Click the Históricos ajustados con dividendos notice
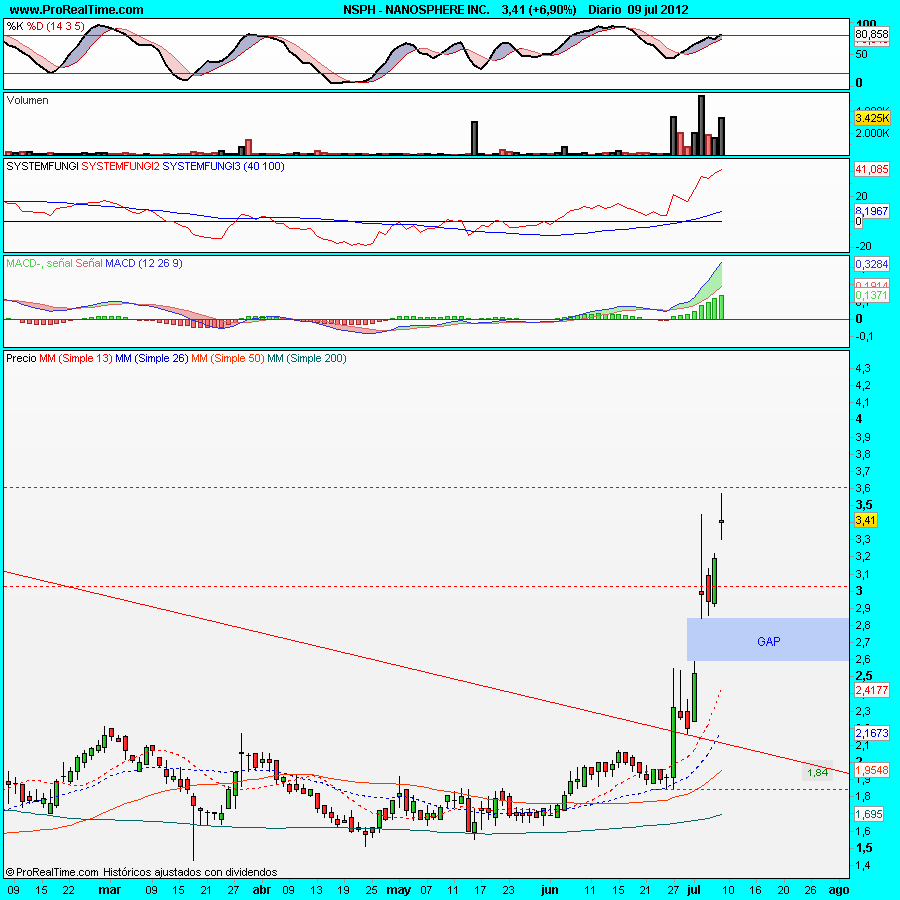Image resolution: width=900 pixels, height=900 pixels. point(190,872)
